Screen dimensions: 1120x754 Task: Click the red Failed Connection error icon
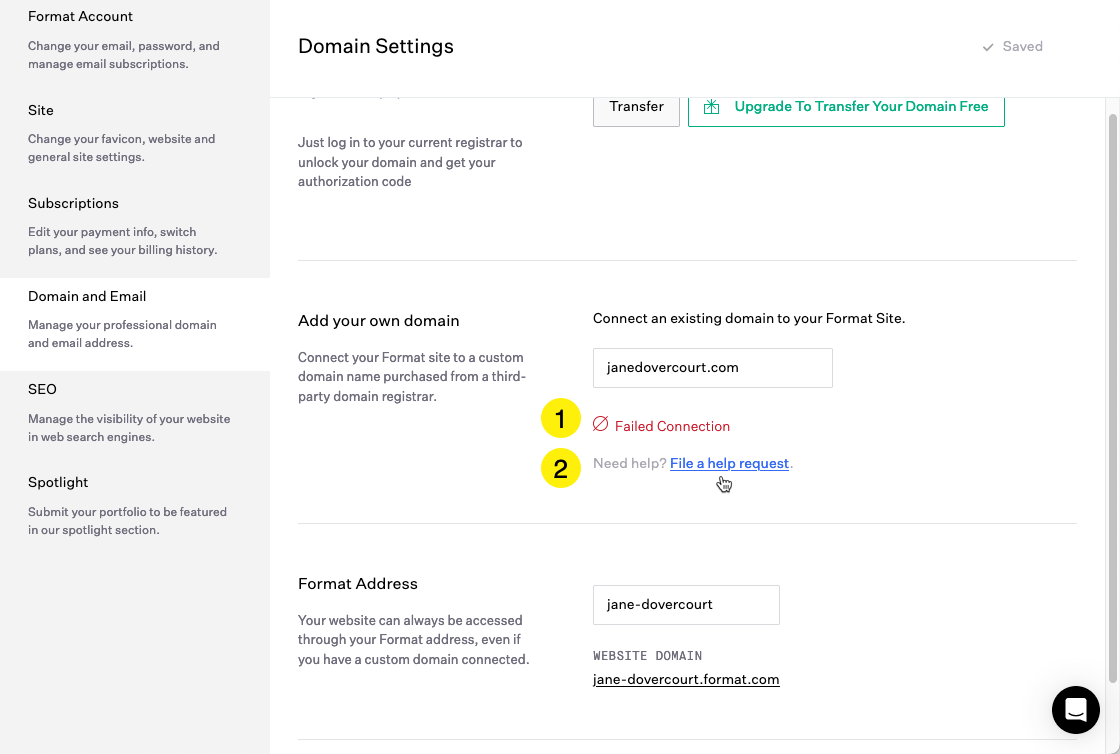point(600,425)
